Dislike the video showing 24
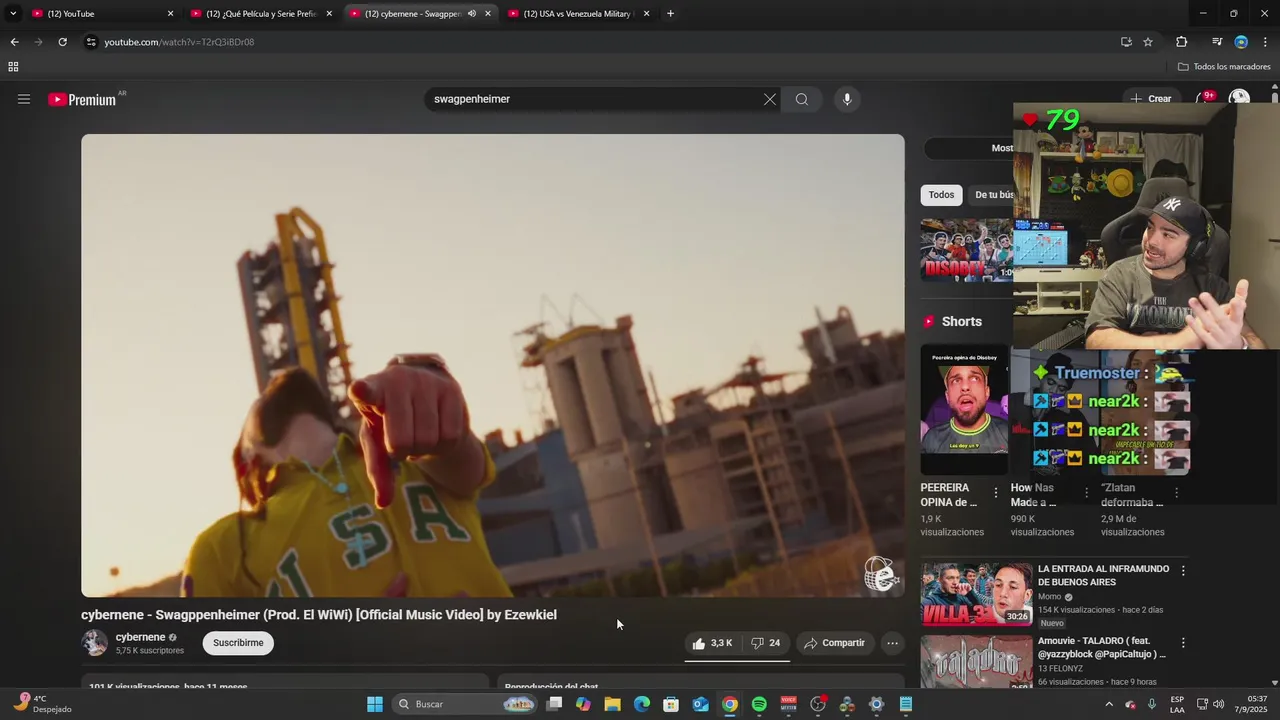 (766, 643)
